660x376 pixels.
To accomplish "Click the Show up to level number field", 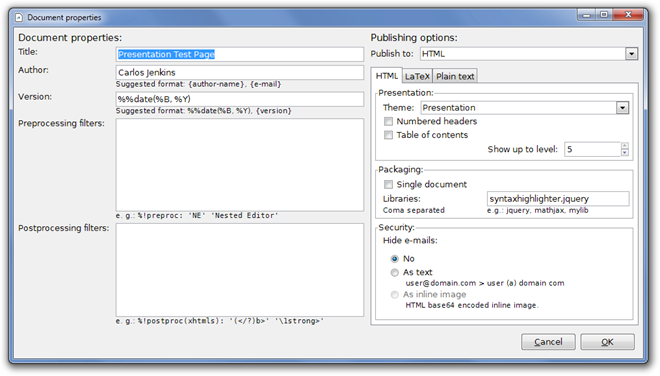I will pyautogui.click(x=592, y=149).
